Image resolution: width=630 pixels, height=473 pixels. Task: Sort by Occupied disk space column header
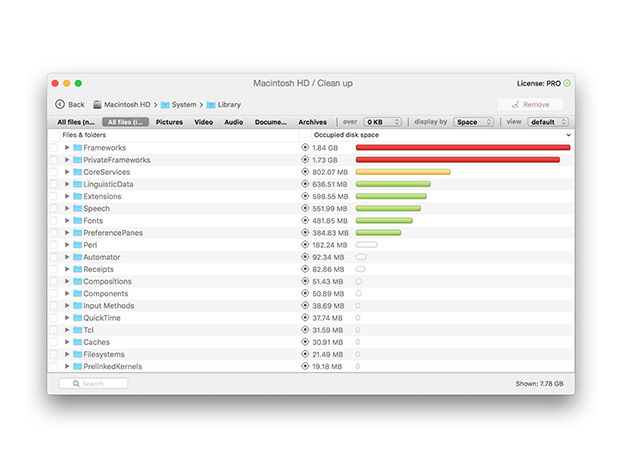click(x=442, y=135)
